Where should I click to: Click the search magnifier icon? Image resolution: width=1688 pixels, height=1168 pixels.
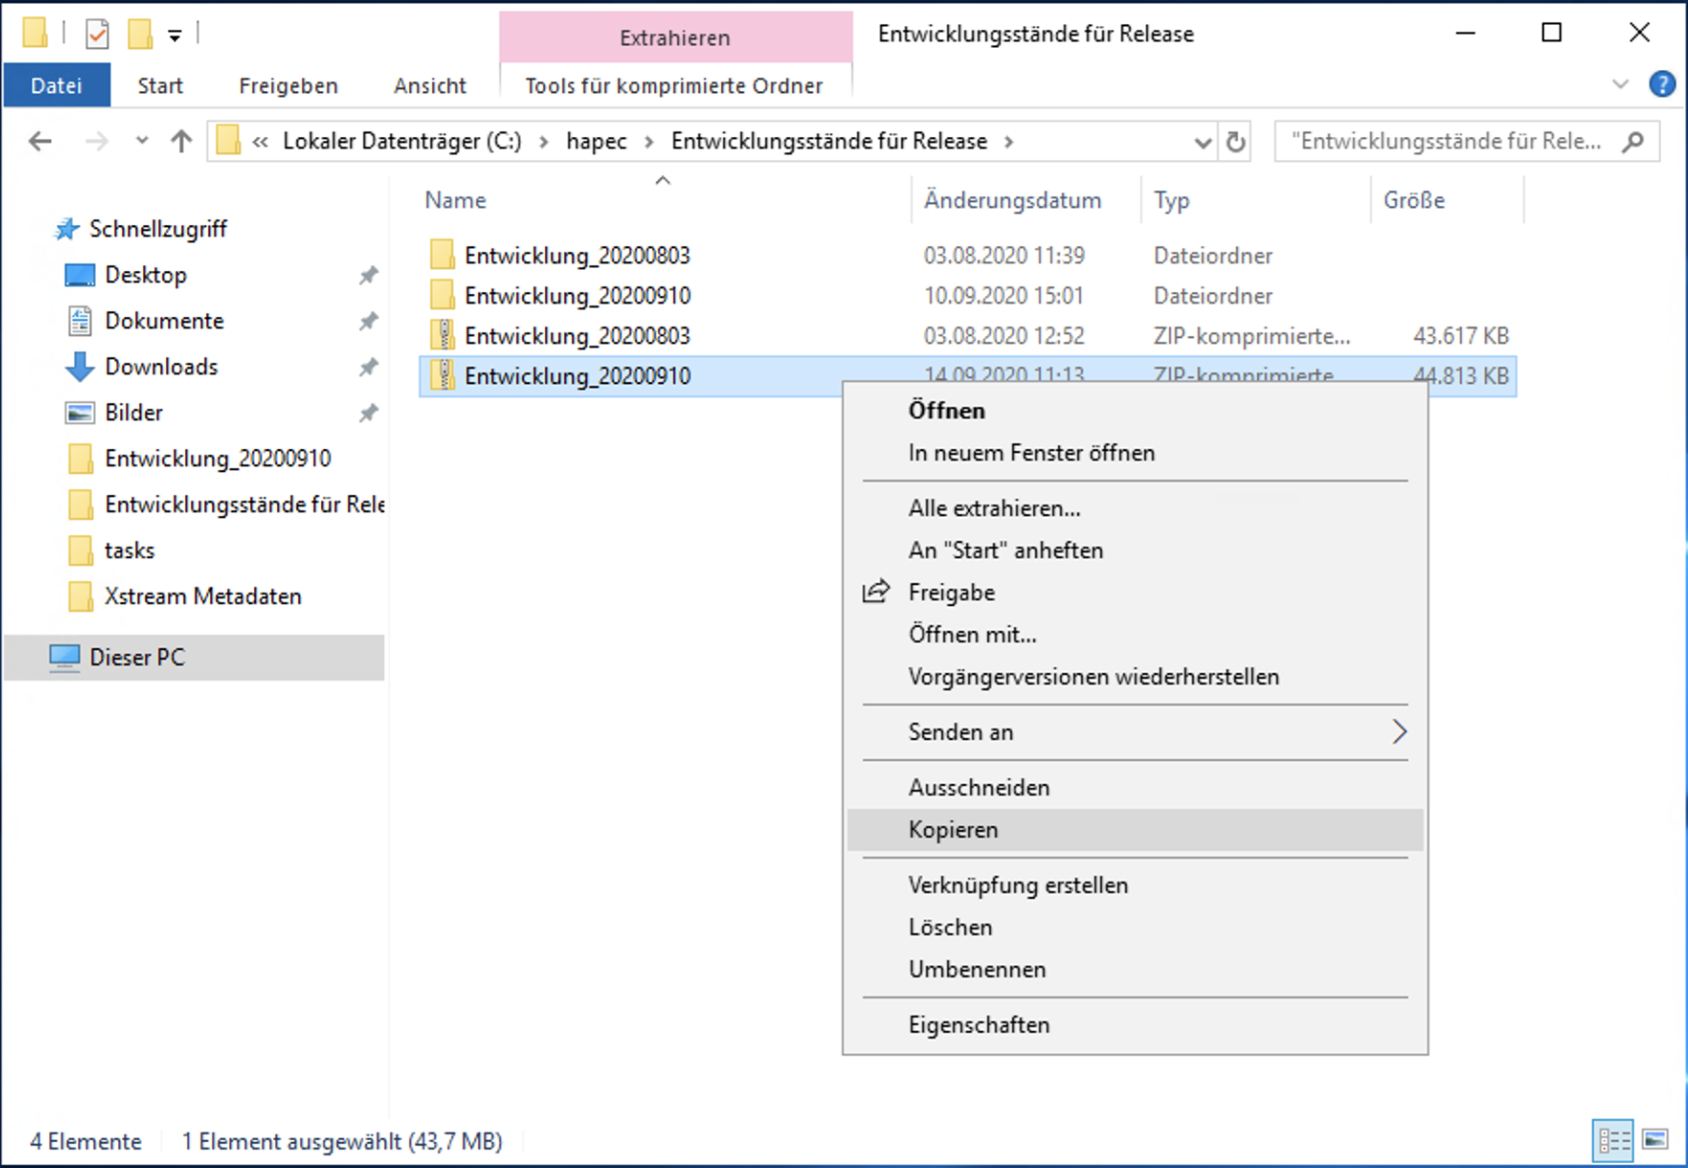point(1633,142)
